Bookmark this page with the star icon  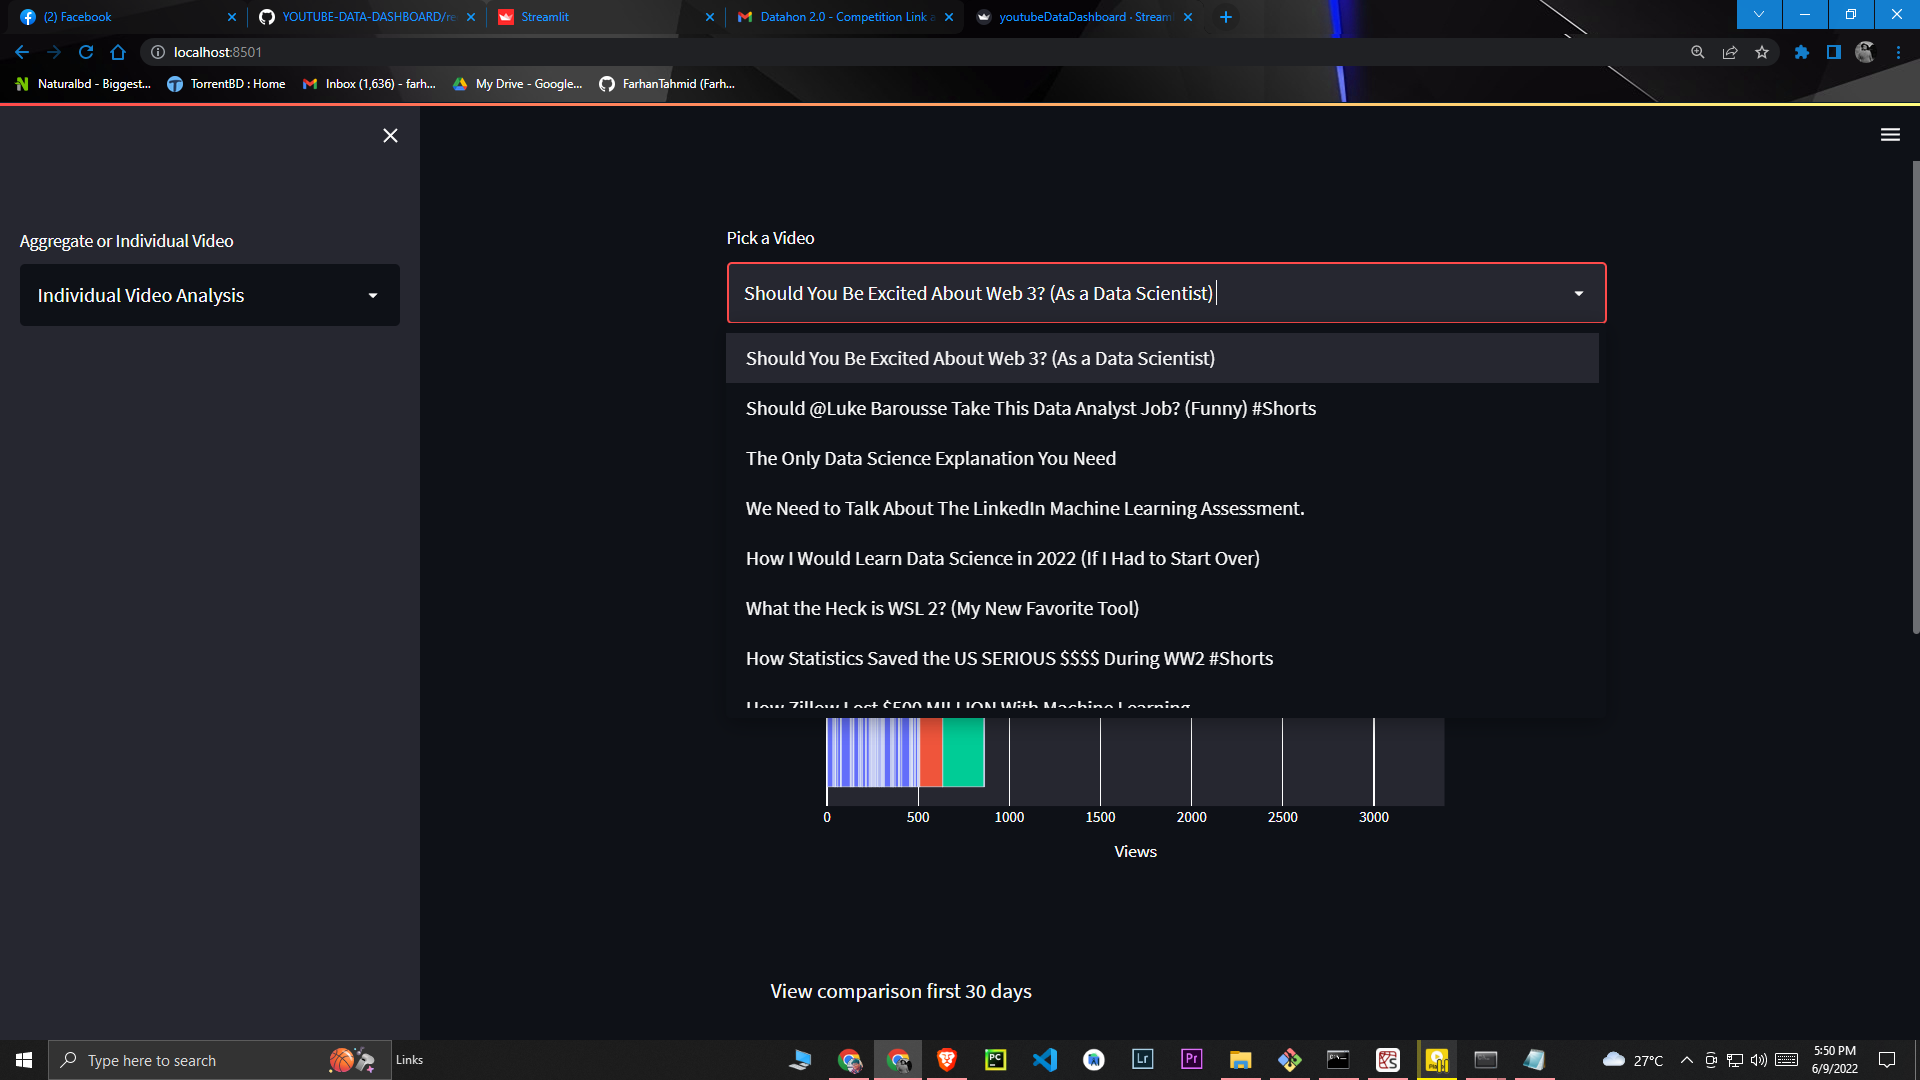pos(1763,52)
